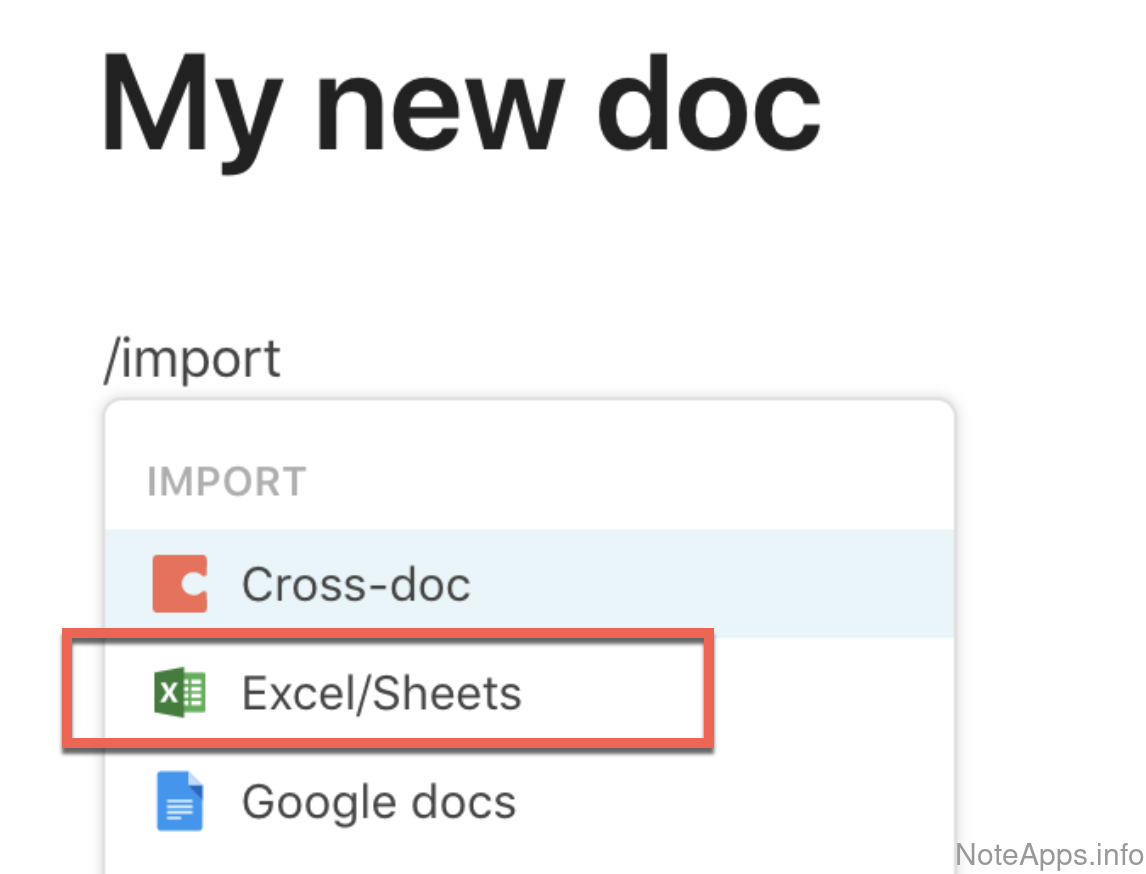Viewport: 1146px width, 874px height.
Task: Click the green Excel spreadsheet icon
Action: pyautogui.click(x=180, y=693)
